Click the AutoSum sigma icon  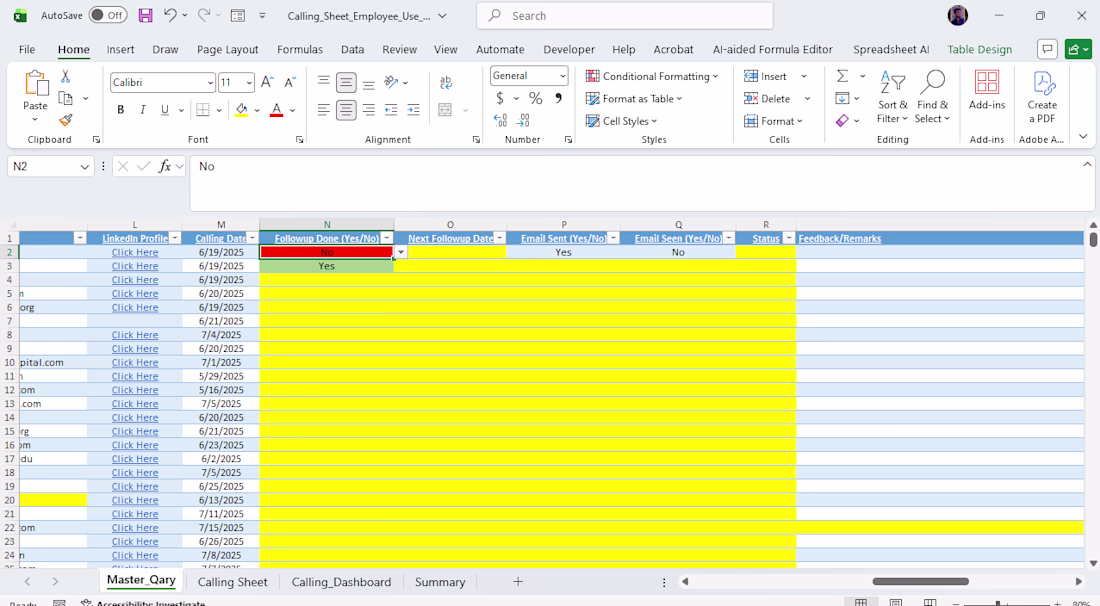click(x=842, y=76)
